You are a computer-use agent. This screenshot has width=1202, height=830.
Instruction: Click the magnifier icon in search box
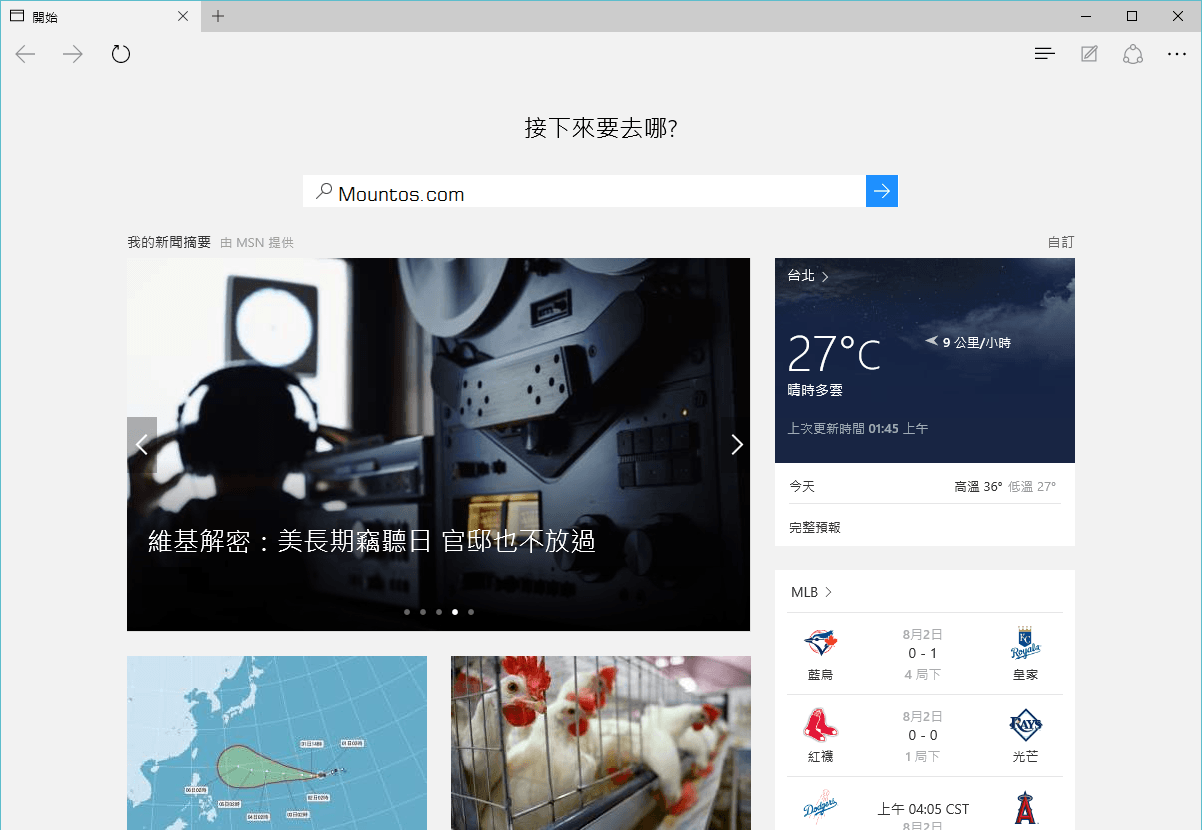coord(323,191)
